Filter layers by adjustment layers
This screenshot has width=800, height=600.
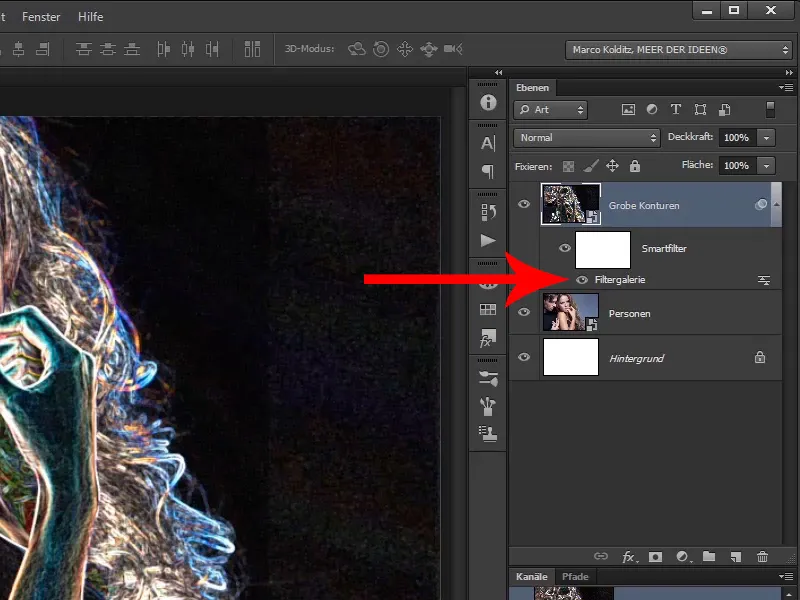point(652,110)
